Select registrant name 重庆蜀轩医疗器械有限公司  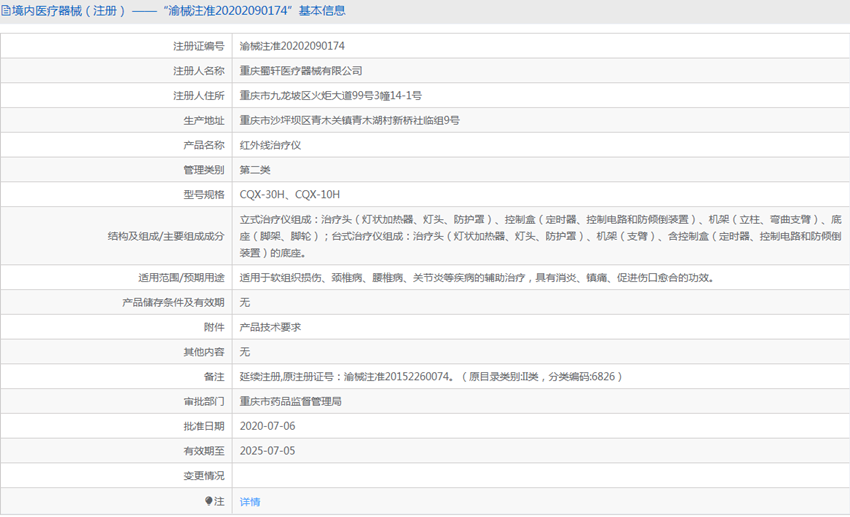(x=301, y=71)
